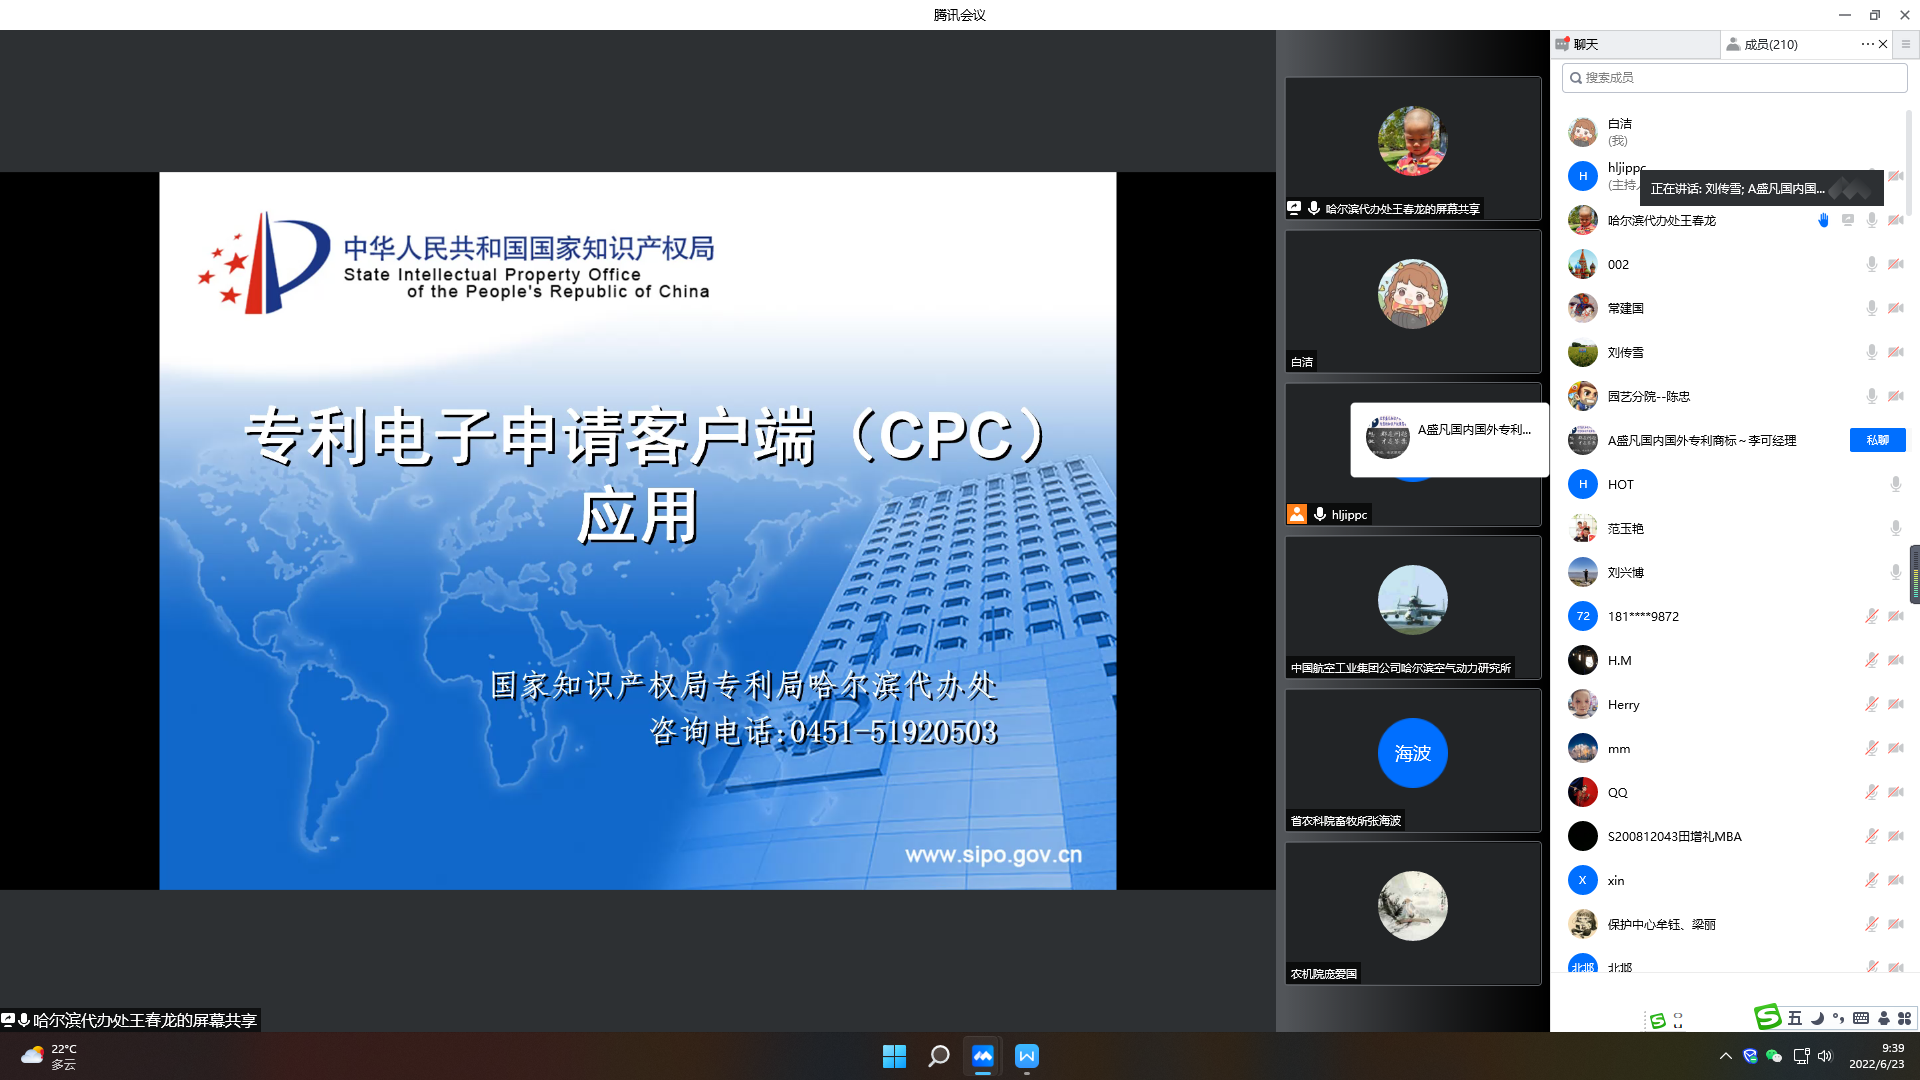Close the members panel with X icon
The width and height of the screenshot is (1920, 1080).
click(x=1883, y=44)
